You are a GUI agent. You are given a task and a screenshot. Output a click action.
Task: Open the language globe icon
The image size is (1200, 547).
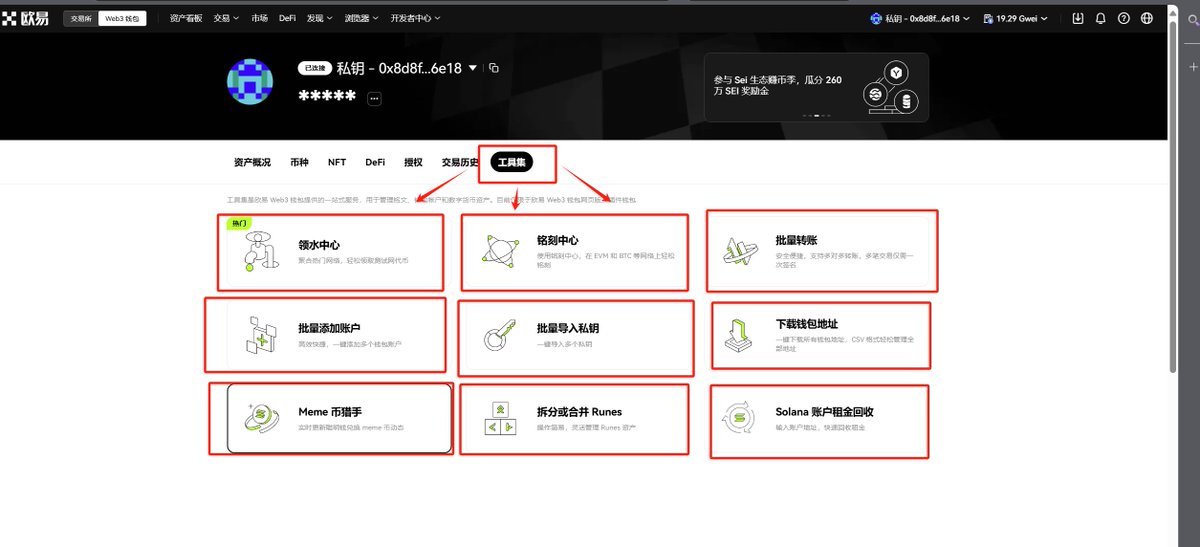tap(1147, 18)
